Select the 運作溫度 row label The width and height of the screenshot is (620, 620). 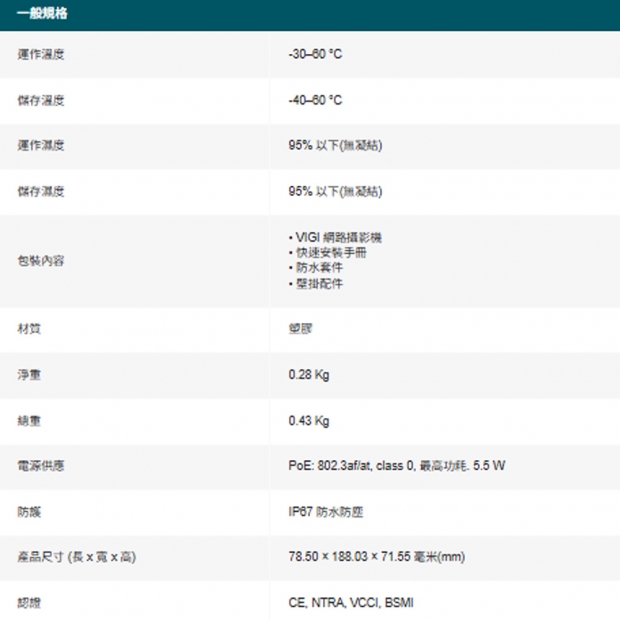click(41, 54)
